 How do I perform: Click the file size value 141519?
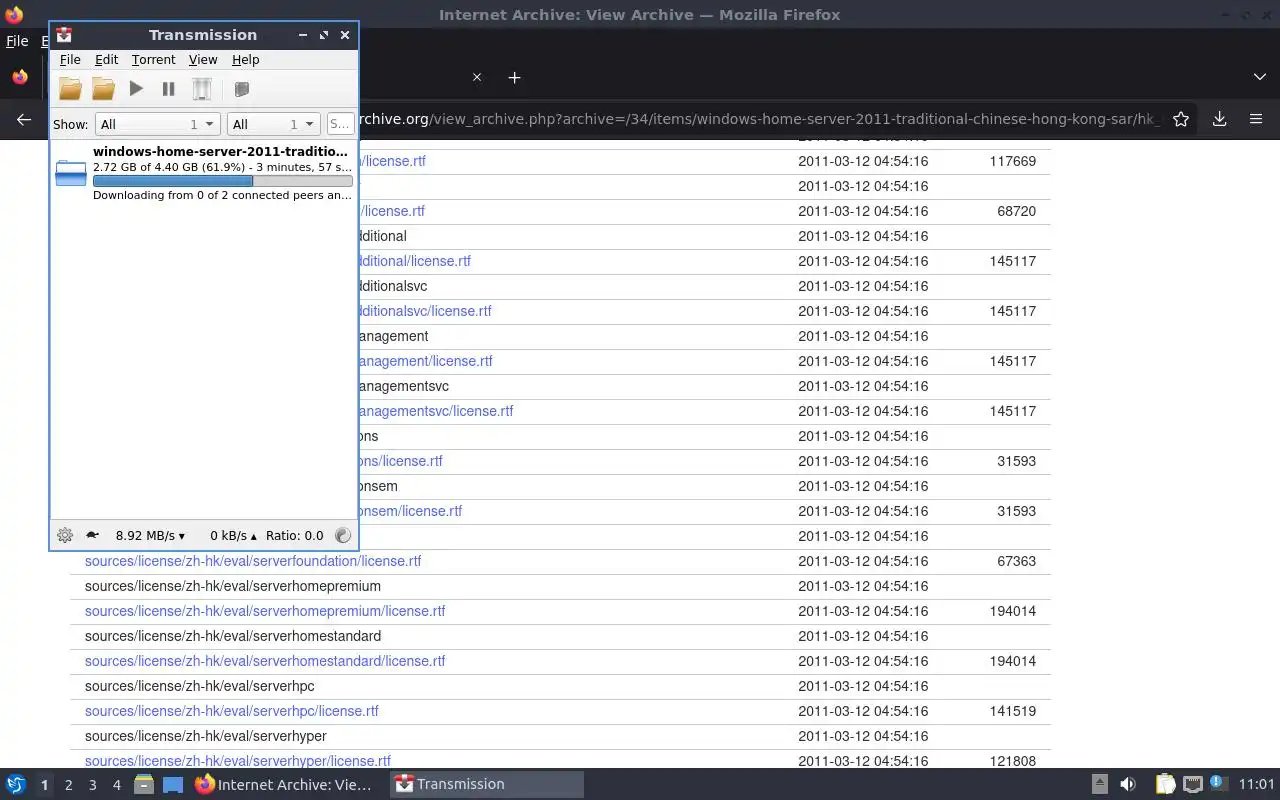[x=1012, y=711]
